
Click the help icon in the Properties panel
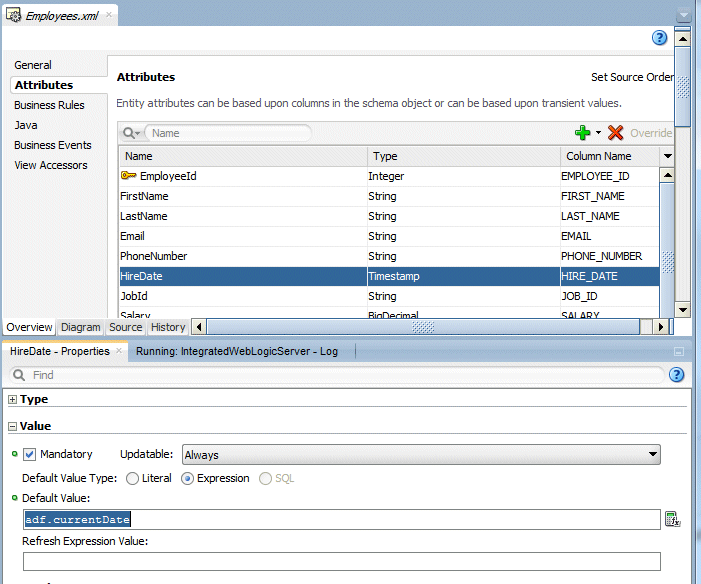pos(676,375)
